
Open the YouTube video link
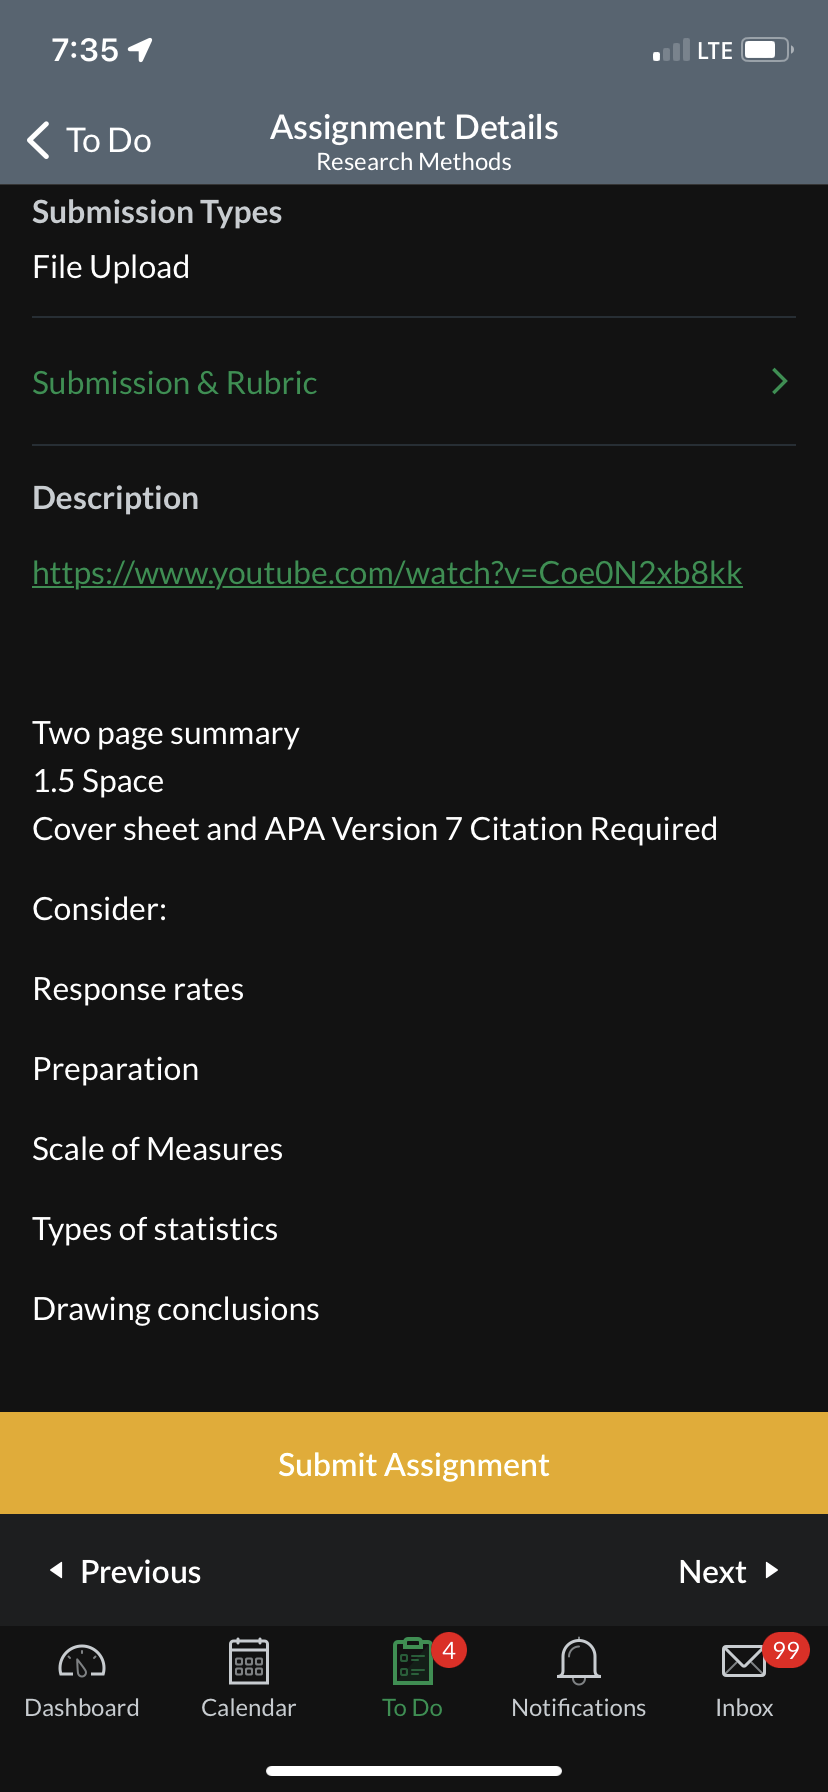387,573
